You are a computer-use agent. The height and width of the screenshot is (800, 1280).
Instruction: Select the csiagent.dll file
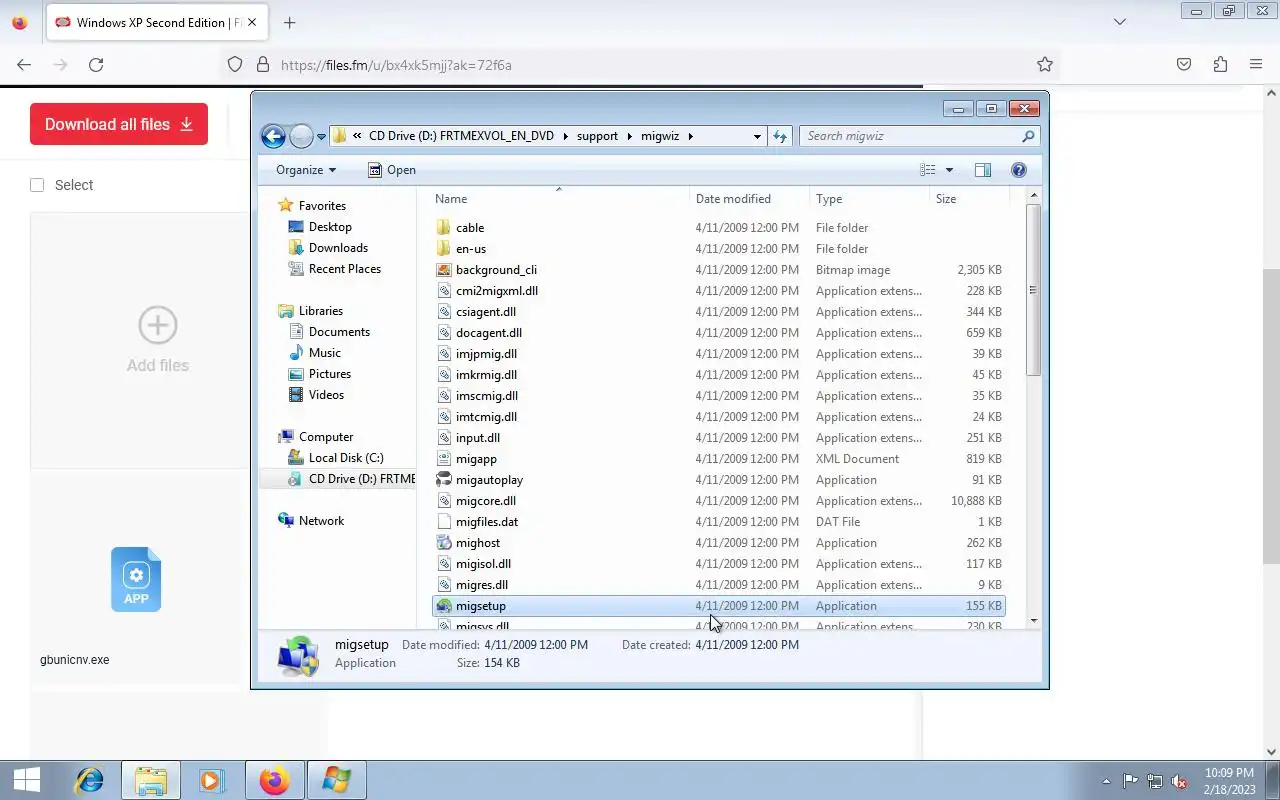coord(486,312)
